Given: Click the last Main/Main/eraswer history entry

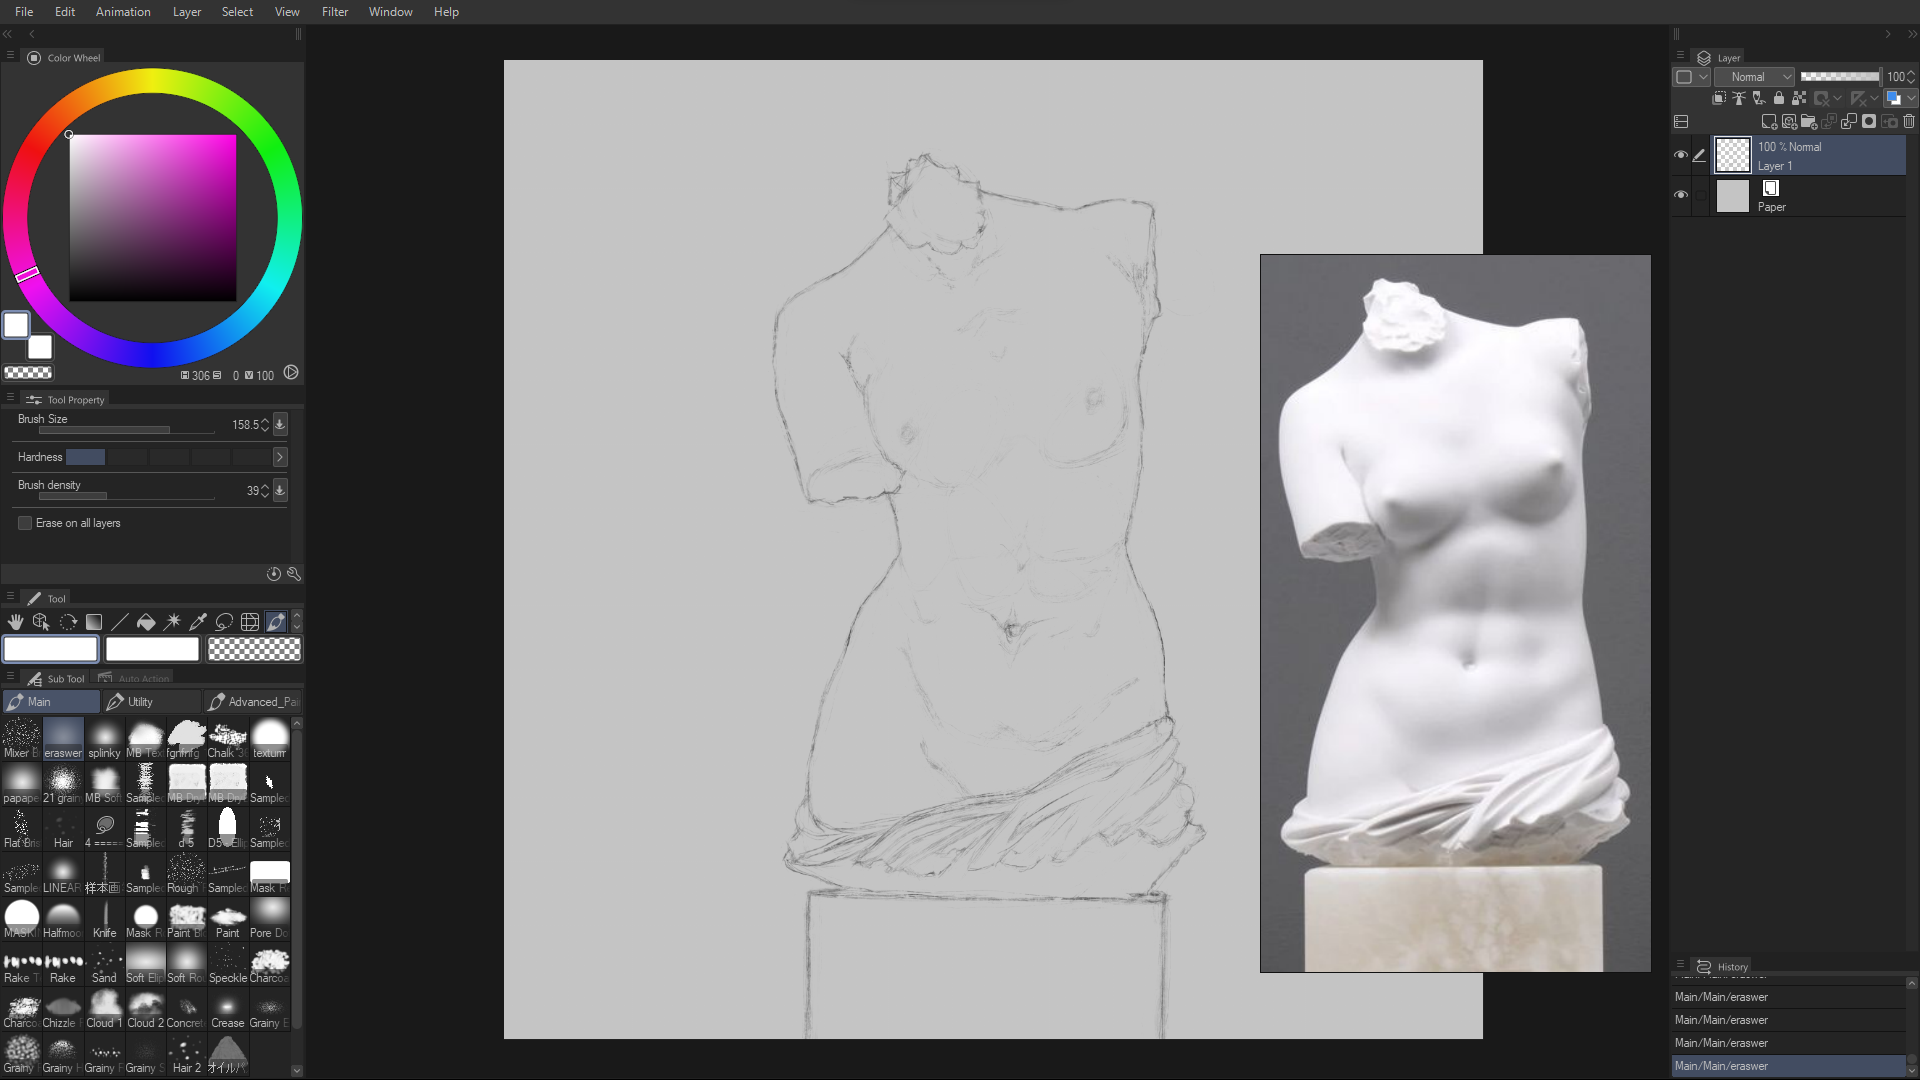Looking at the screenshot, I should 1788,1066.
